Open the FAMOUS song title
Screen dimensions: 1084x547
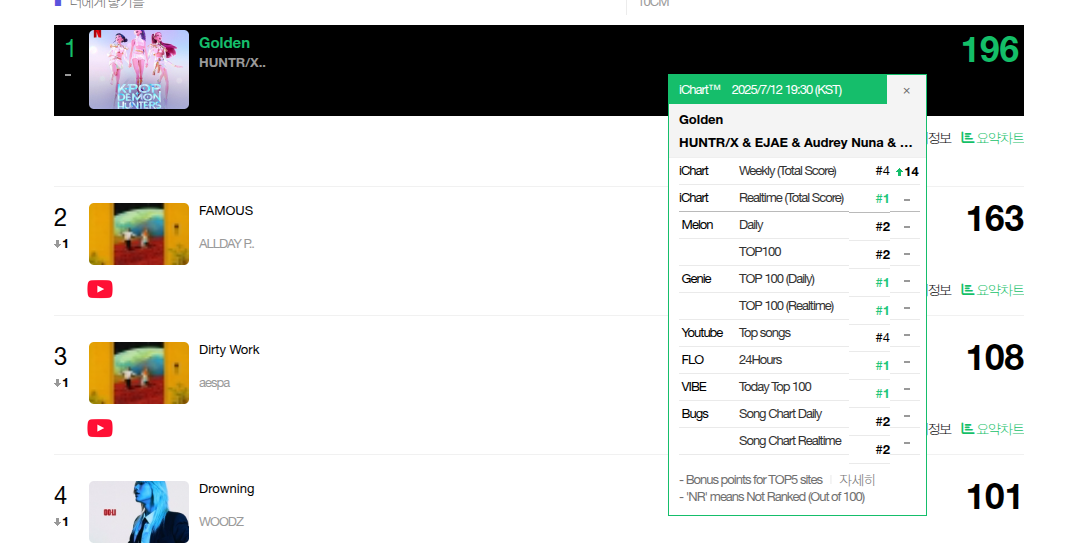226,211
